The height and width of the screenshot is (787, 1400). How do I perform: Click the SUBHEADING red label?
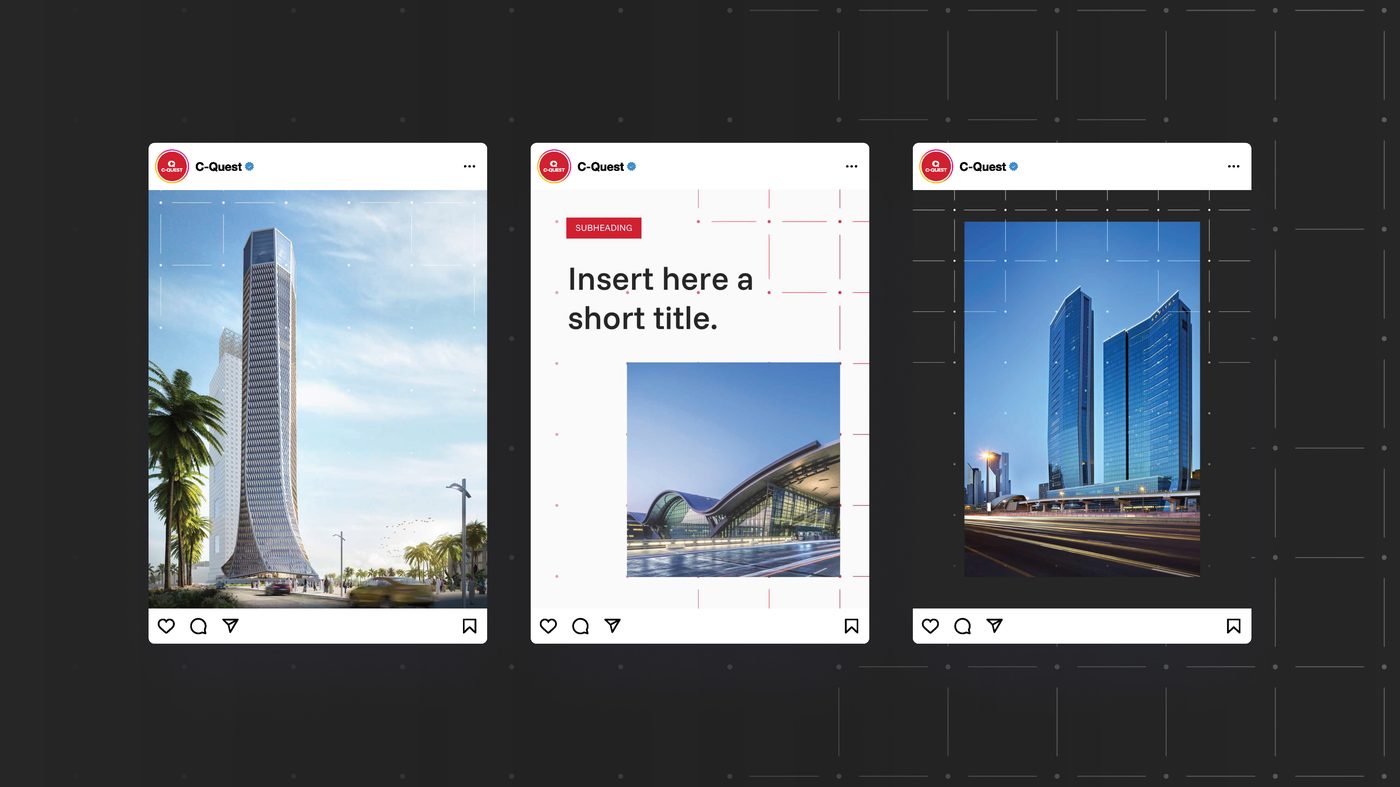coord(603,227)
